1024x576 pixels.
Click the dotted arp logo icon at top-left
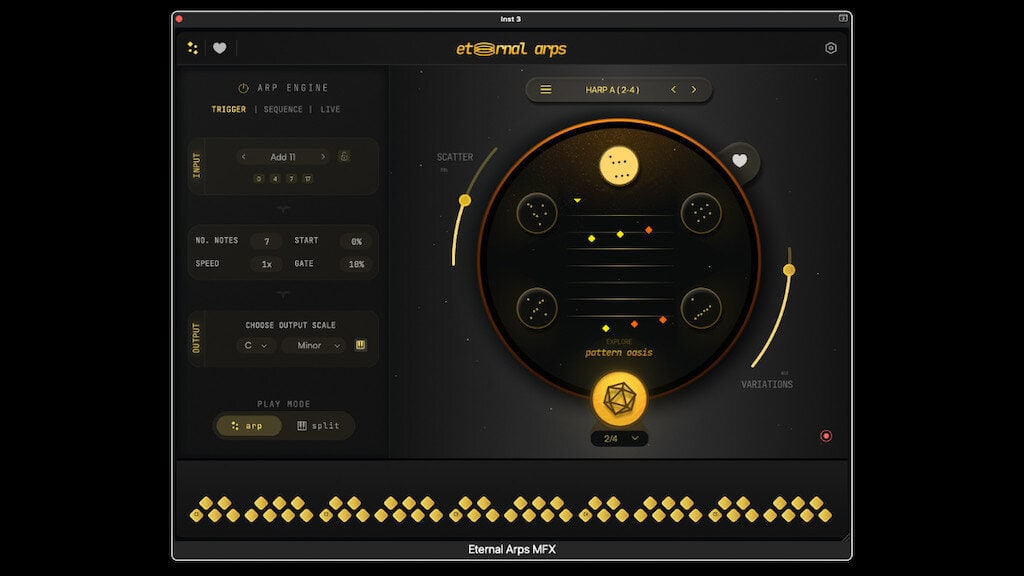(x=193, y=48)
